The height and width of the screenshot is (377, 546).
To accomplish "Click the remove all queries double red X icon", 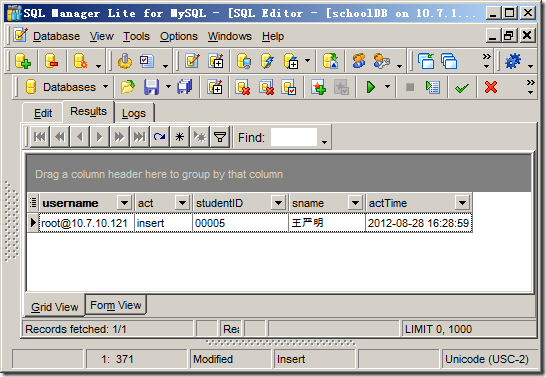I will click(x=266, y=87).
